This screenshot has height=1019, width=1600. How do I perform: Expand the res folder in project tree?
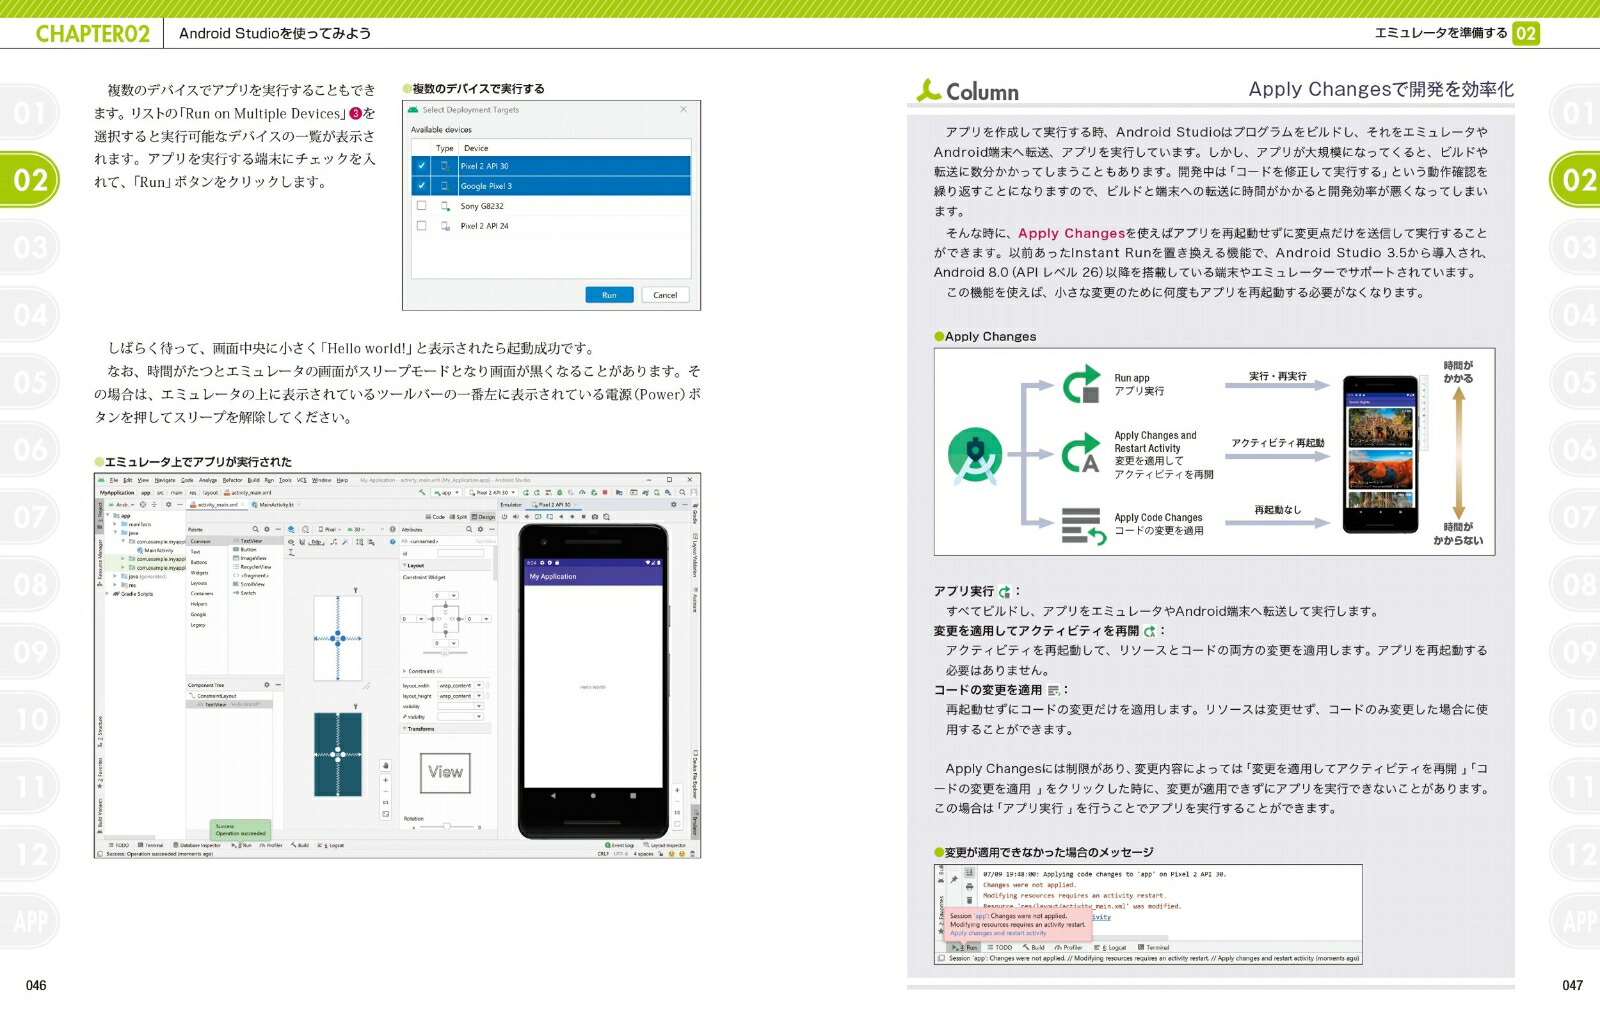click(x=115, y=585)
